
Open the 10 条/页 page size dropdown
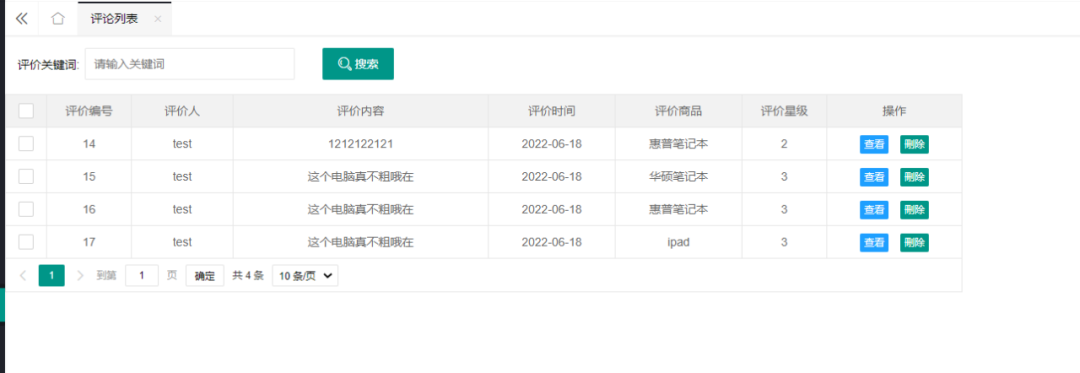tap(305, 276)
